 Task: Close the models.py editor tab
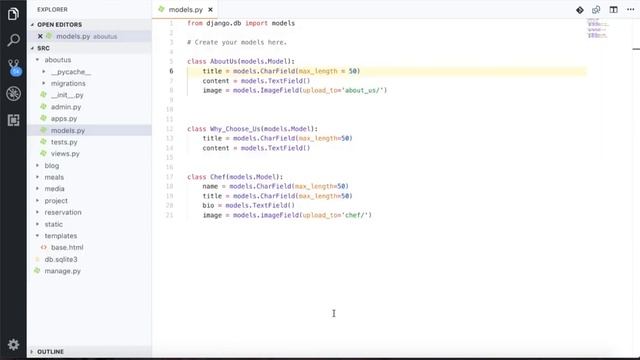coord(210,9)
